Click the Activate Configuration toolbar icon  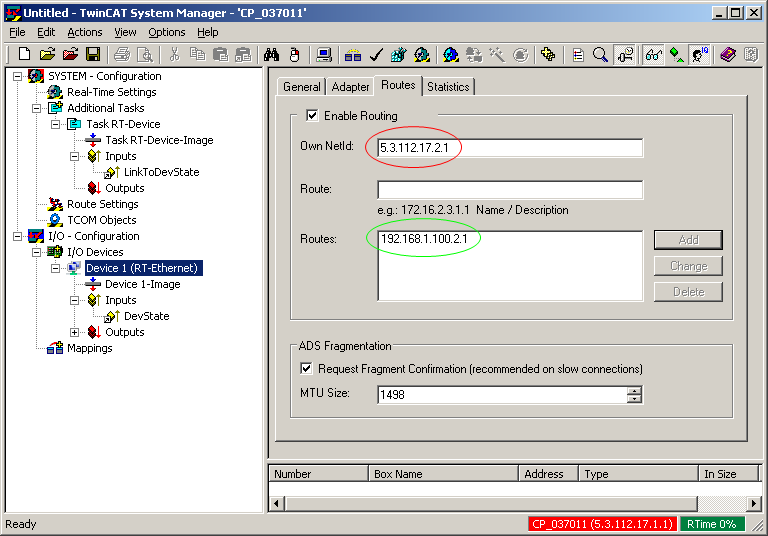click(398, 54)
